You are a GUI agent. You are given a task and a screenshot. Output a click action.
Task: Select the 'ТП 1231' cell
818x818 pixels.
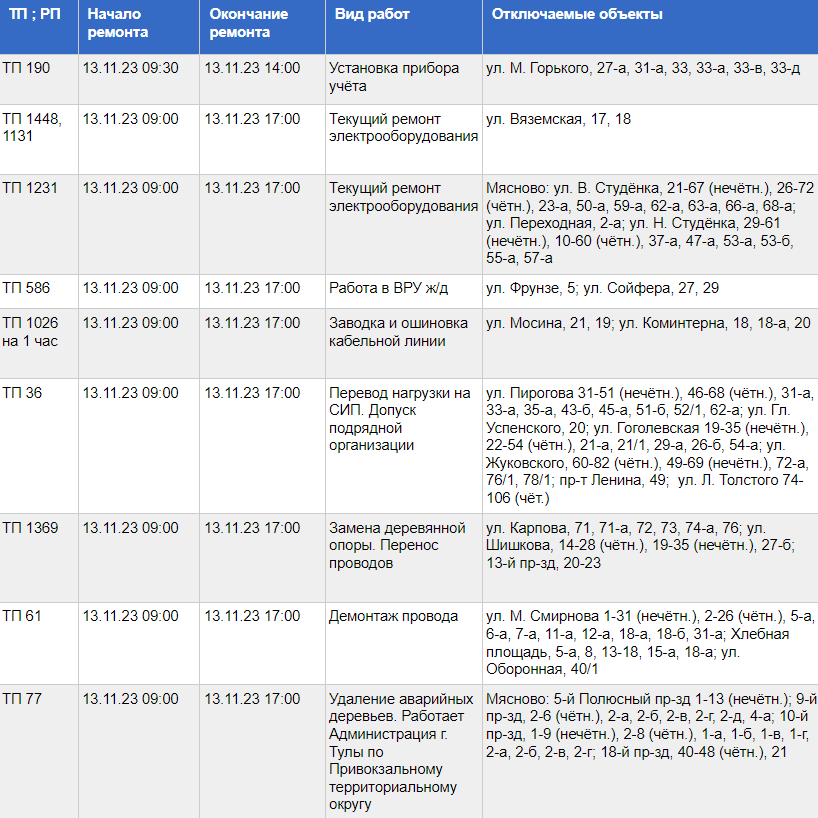click(39, 224)
